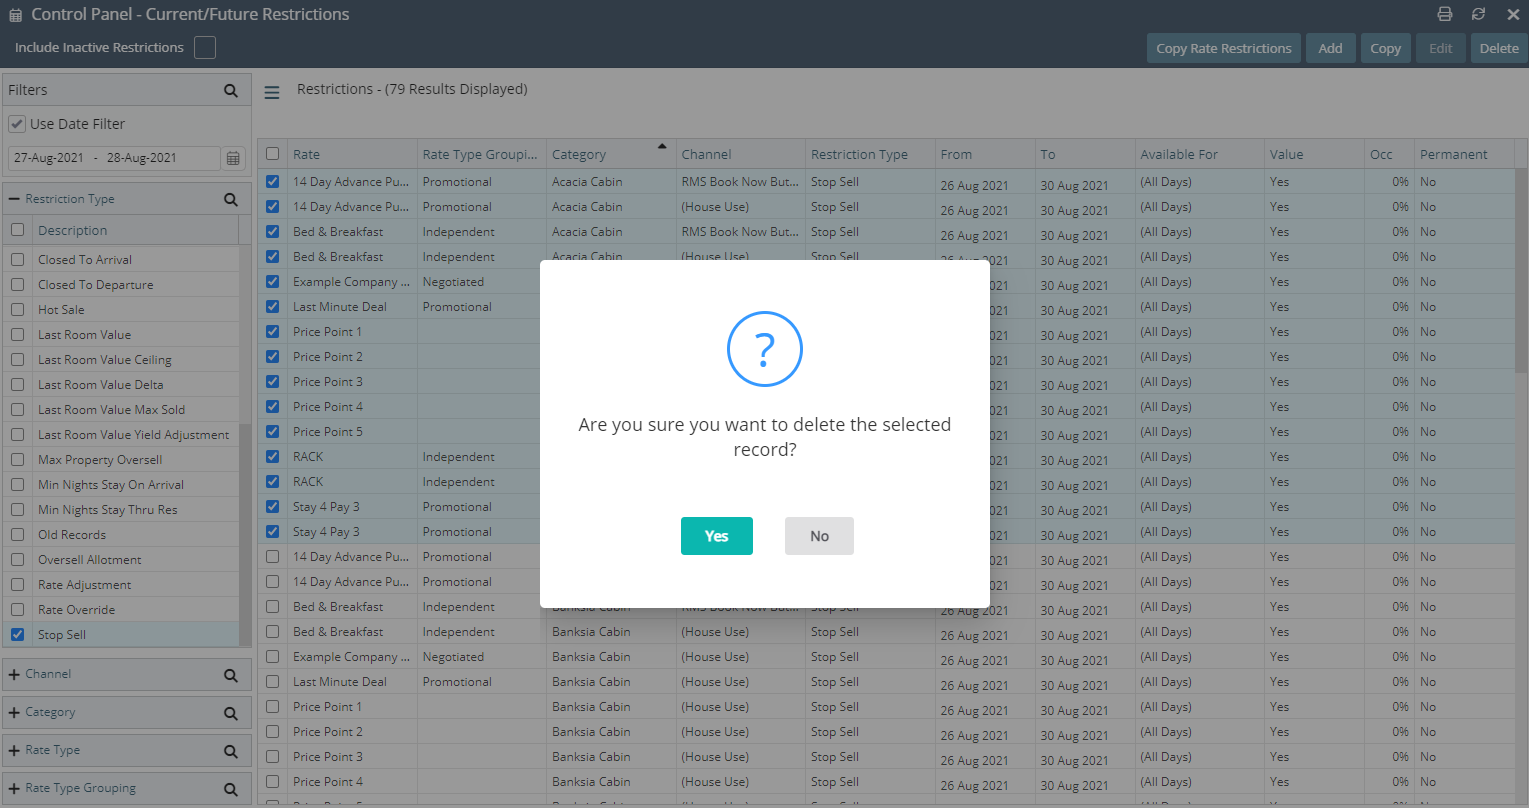The height and width of the screenshot is (808, 1529).
Task: Collapse the Restriction Type filter section
Action: tap(14, 199)
